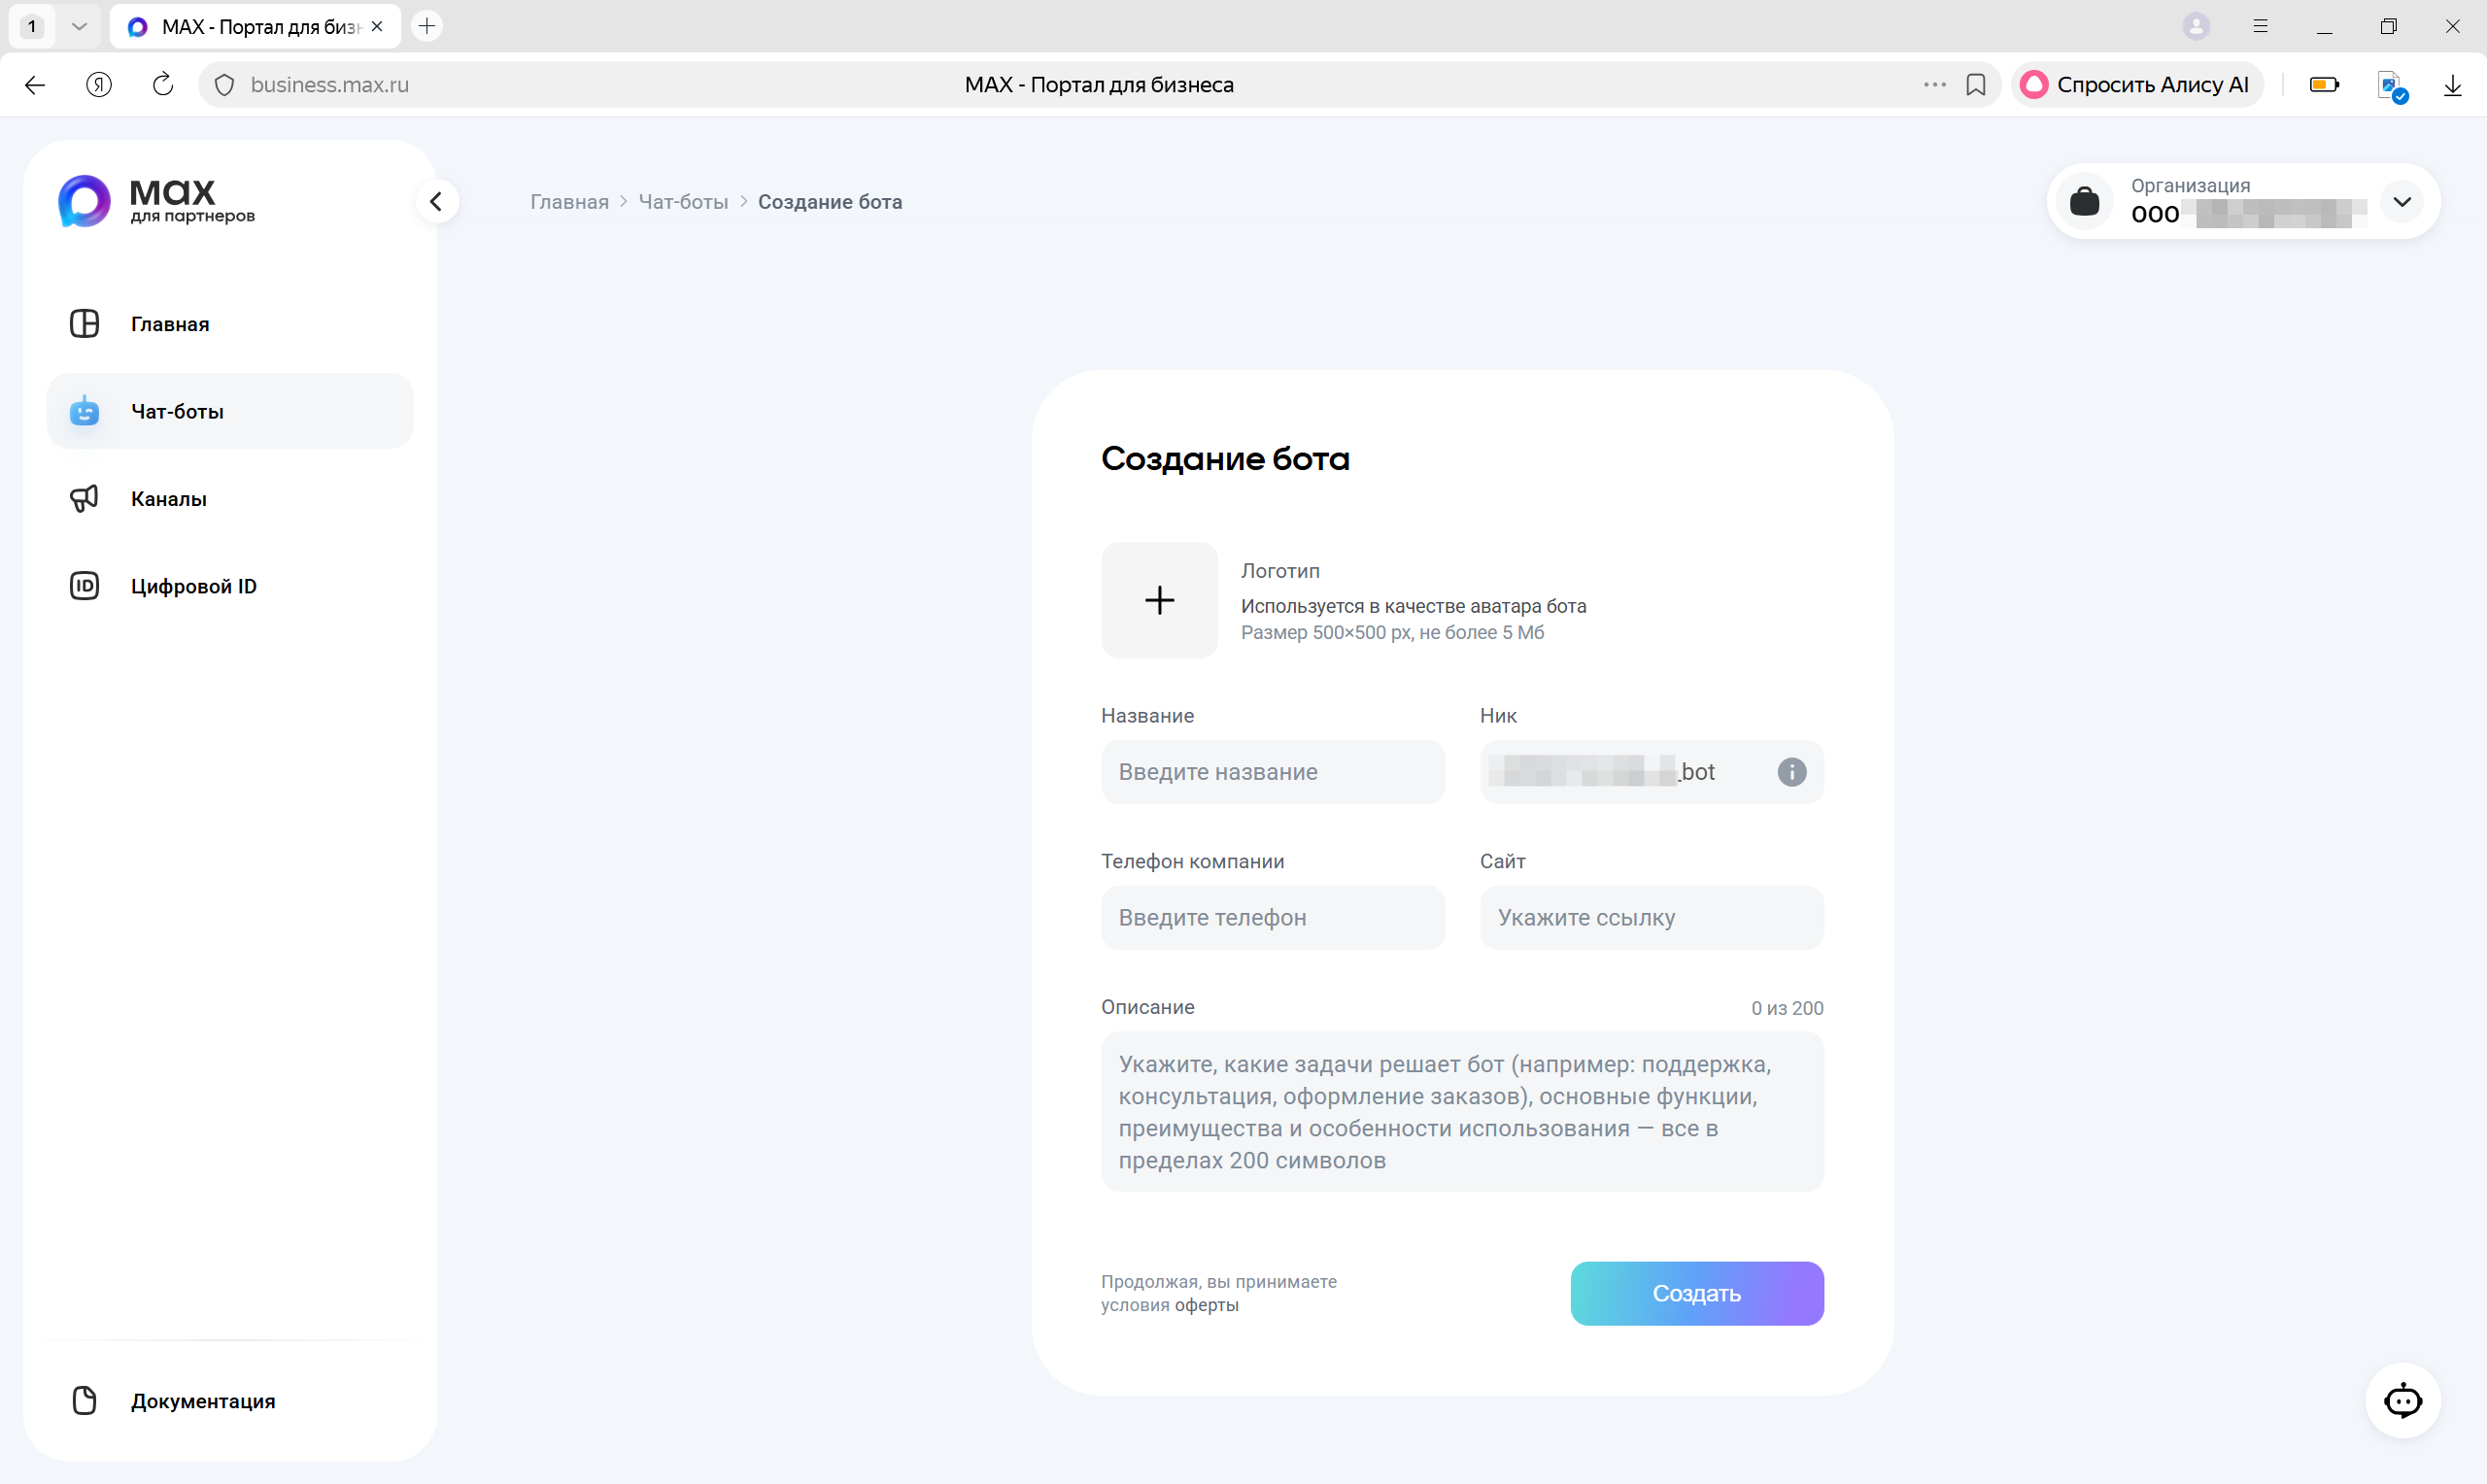Click the Nik field info icon

pyautogui.click(x=1791, y=772)
